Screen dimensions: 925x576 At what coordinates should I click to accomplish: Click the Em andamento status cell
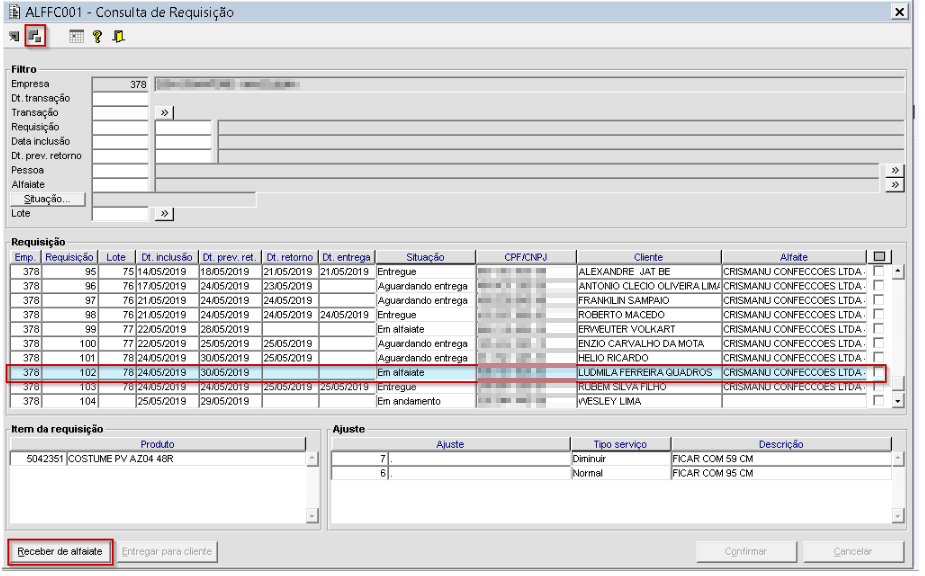(x=426, y=401)
